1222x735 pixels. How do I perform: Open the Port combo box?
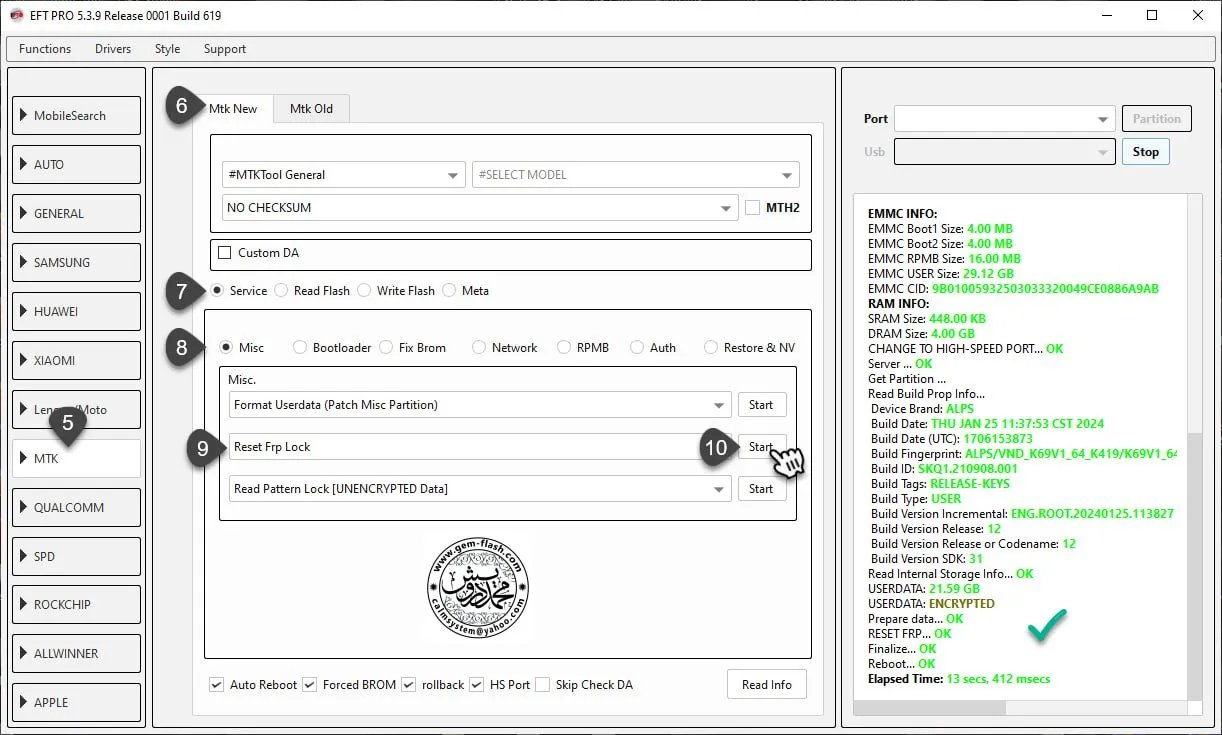coord(1004,119)
